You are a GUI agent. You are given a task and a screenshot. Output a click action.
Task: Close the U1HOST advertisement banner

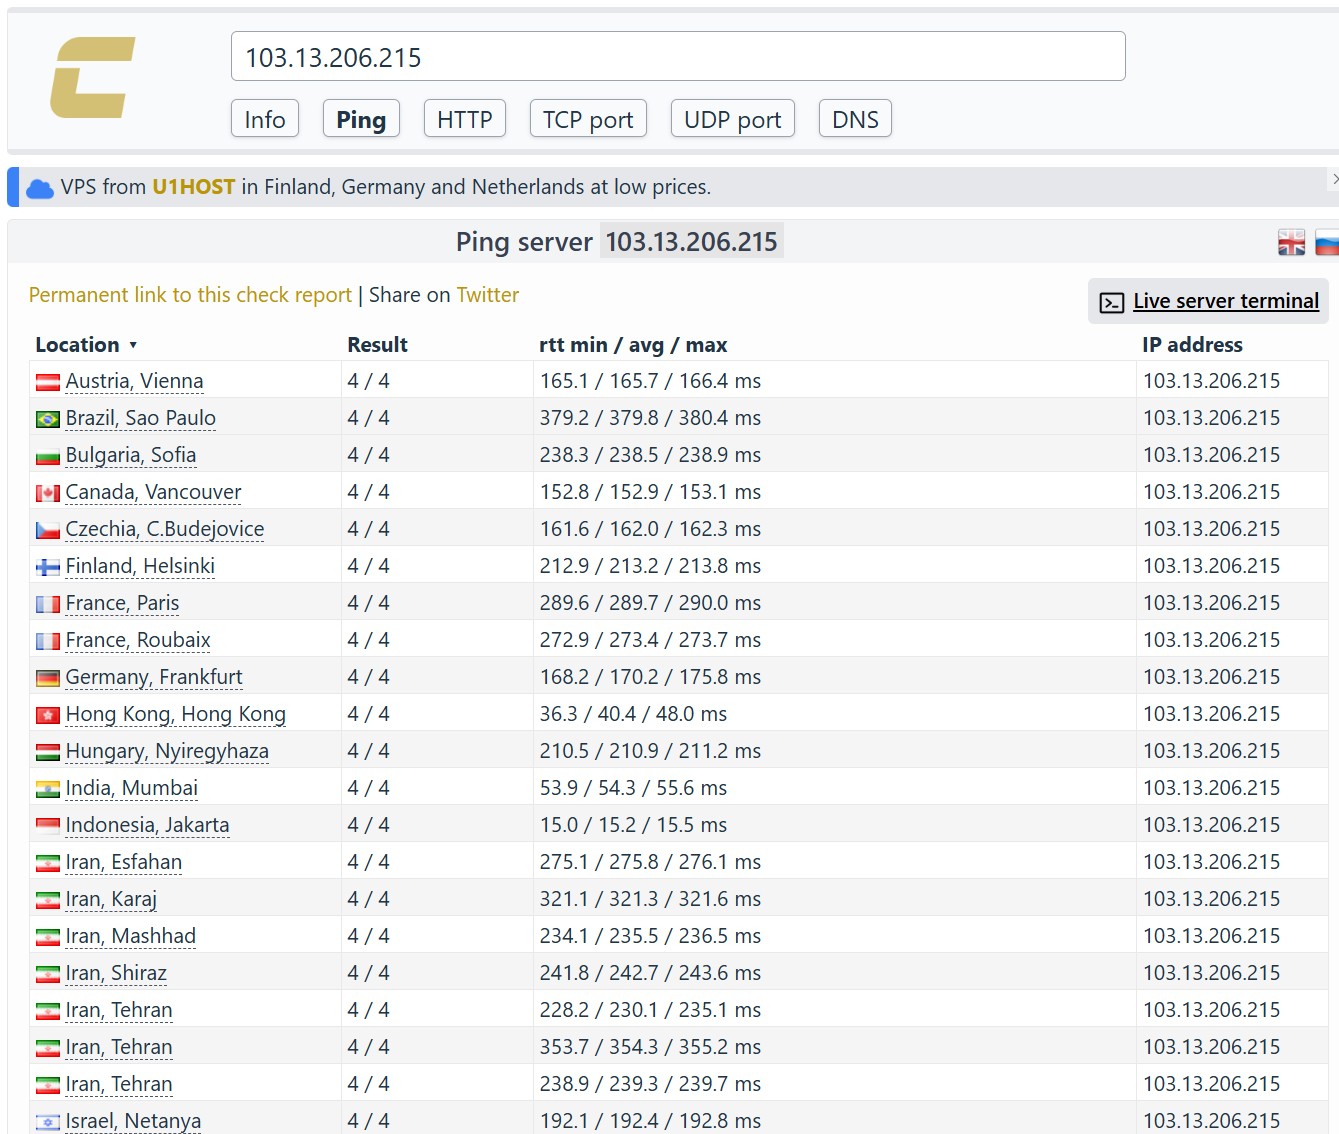point(1334,179)
